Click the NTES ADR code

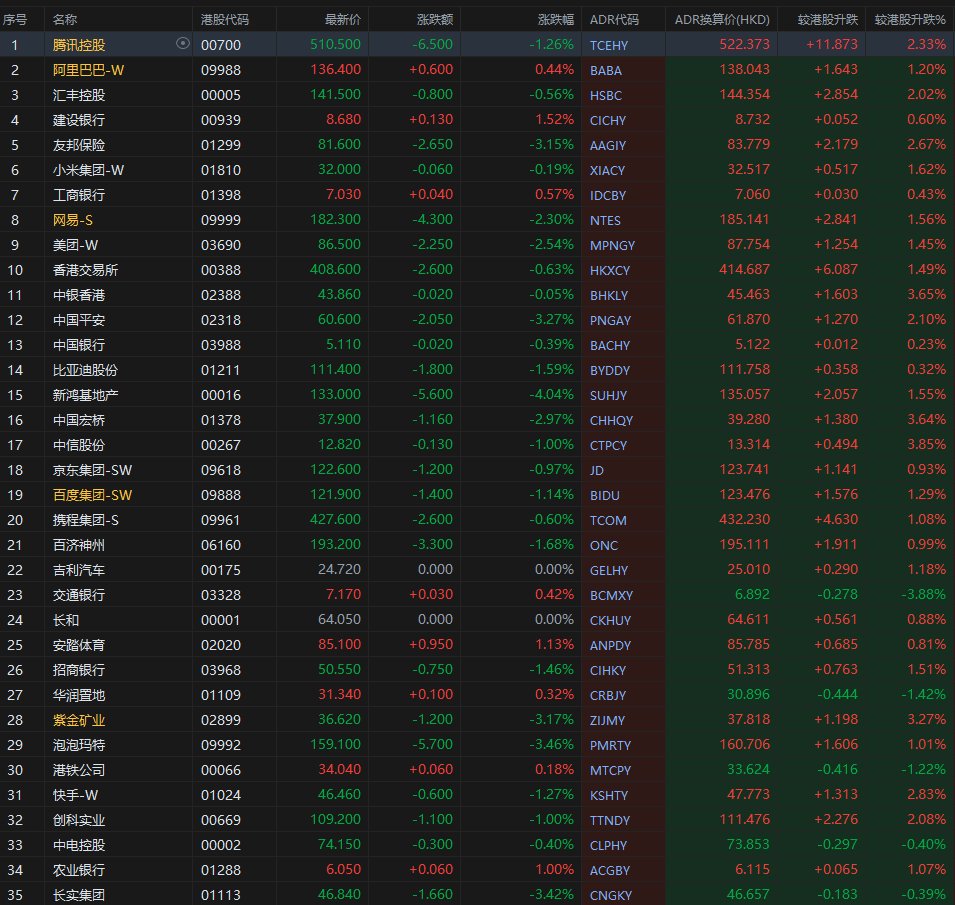tap(605, 220)
